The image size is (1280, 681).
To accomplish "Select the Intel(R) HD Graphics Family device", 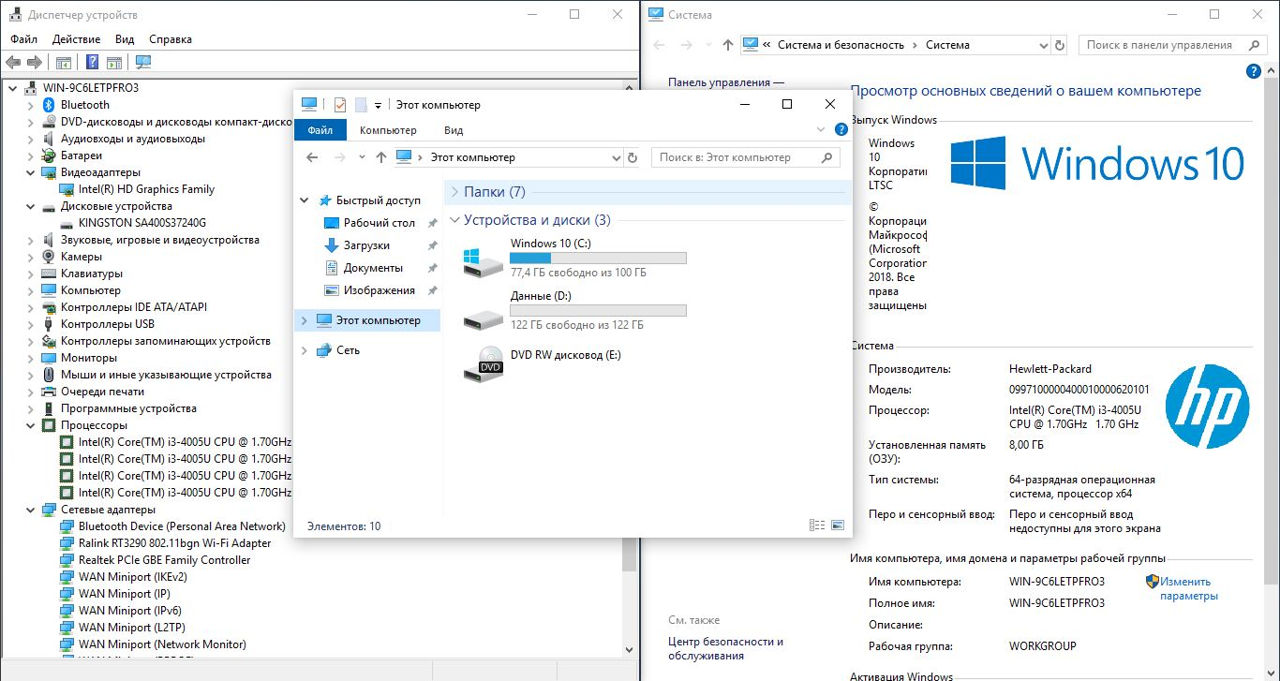I will [146, 189].
